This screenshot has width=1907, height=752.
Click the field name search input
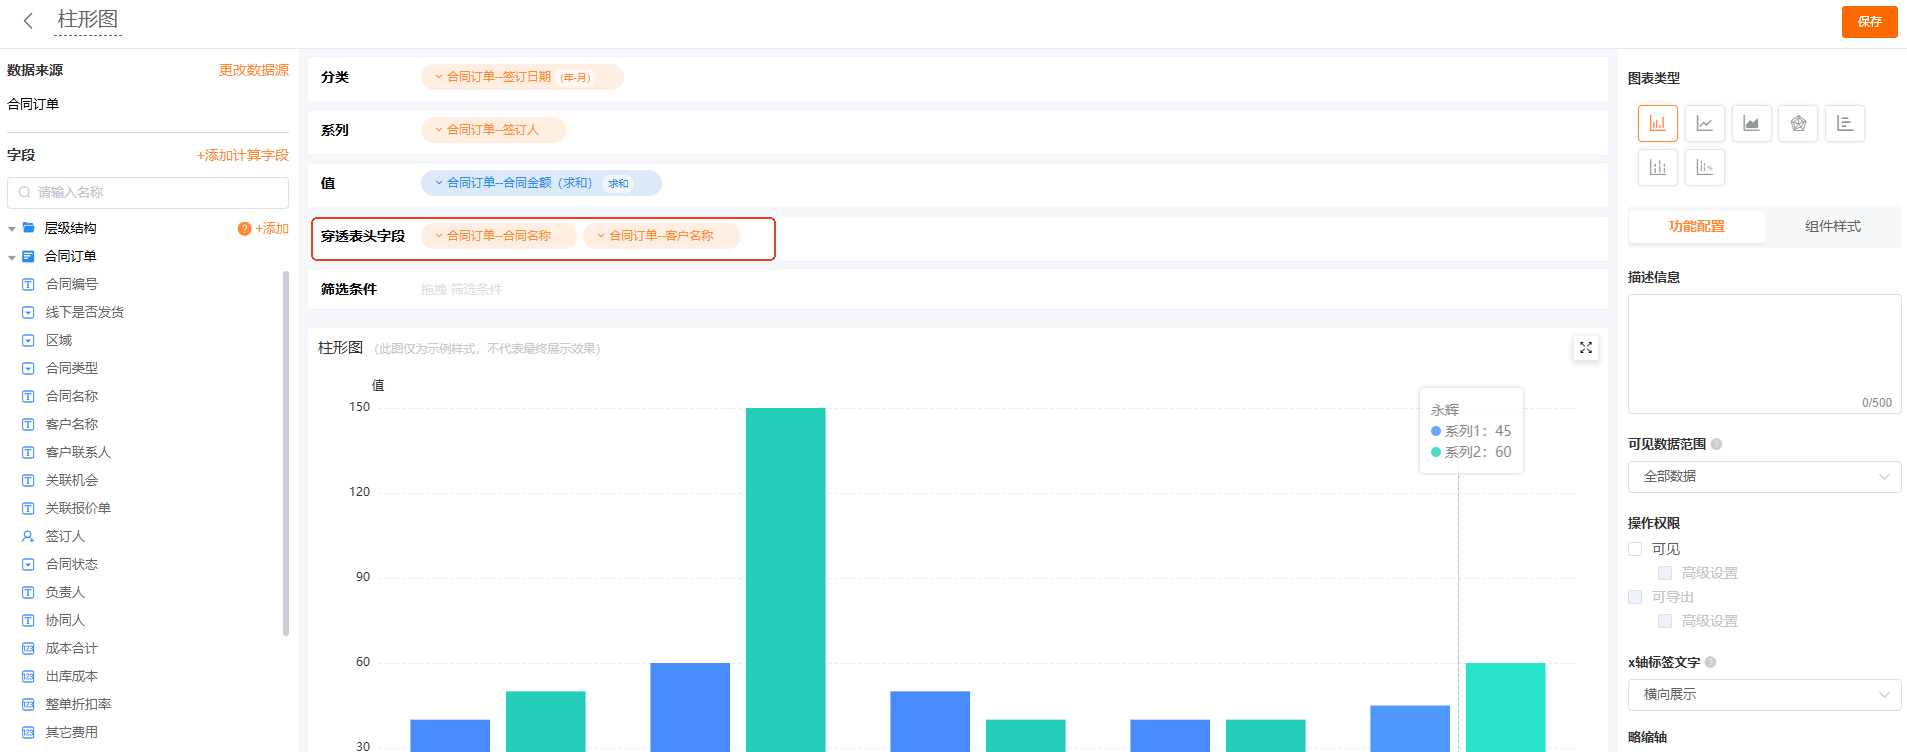pyautogui.click(x=150, y=192)
